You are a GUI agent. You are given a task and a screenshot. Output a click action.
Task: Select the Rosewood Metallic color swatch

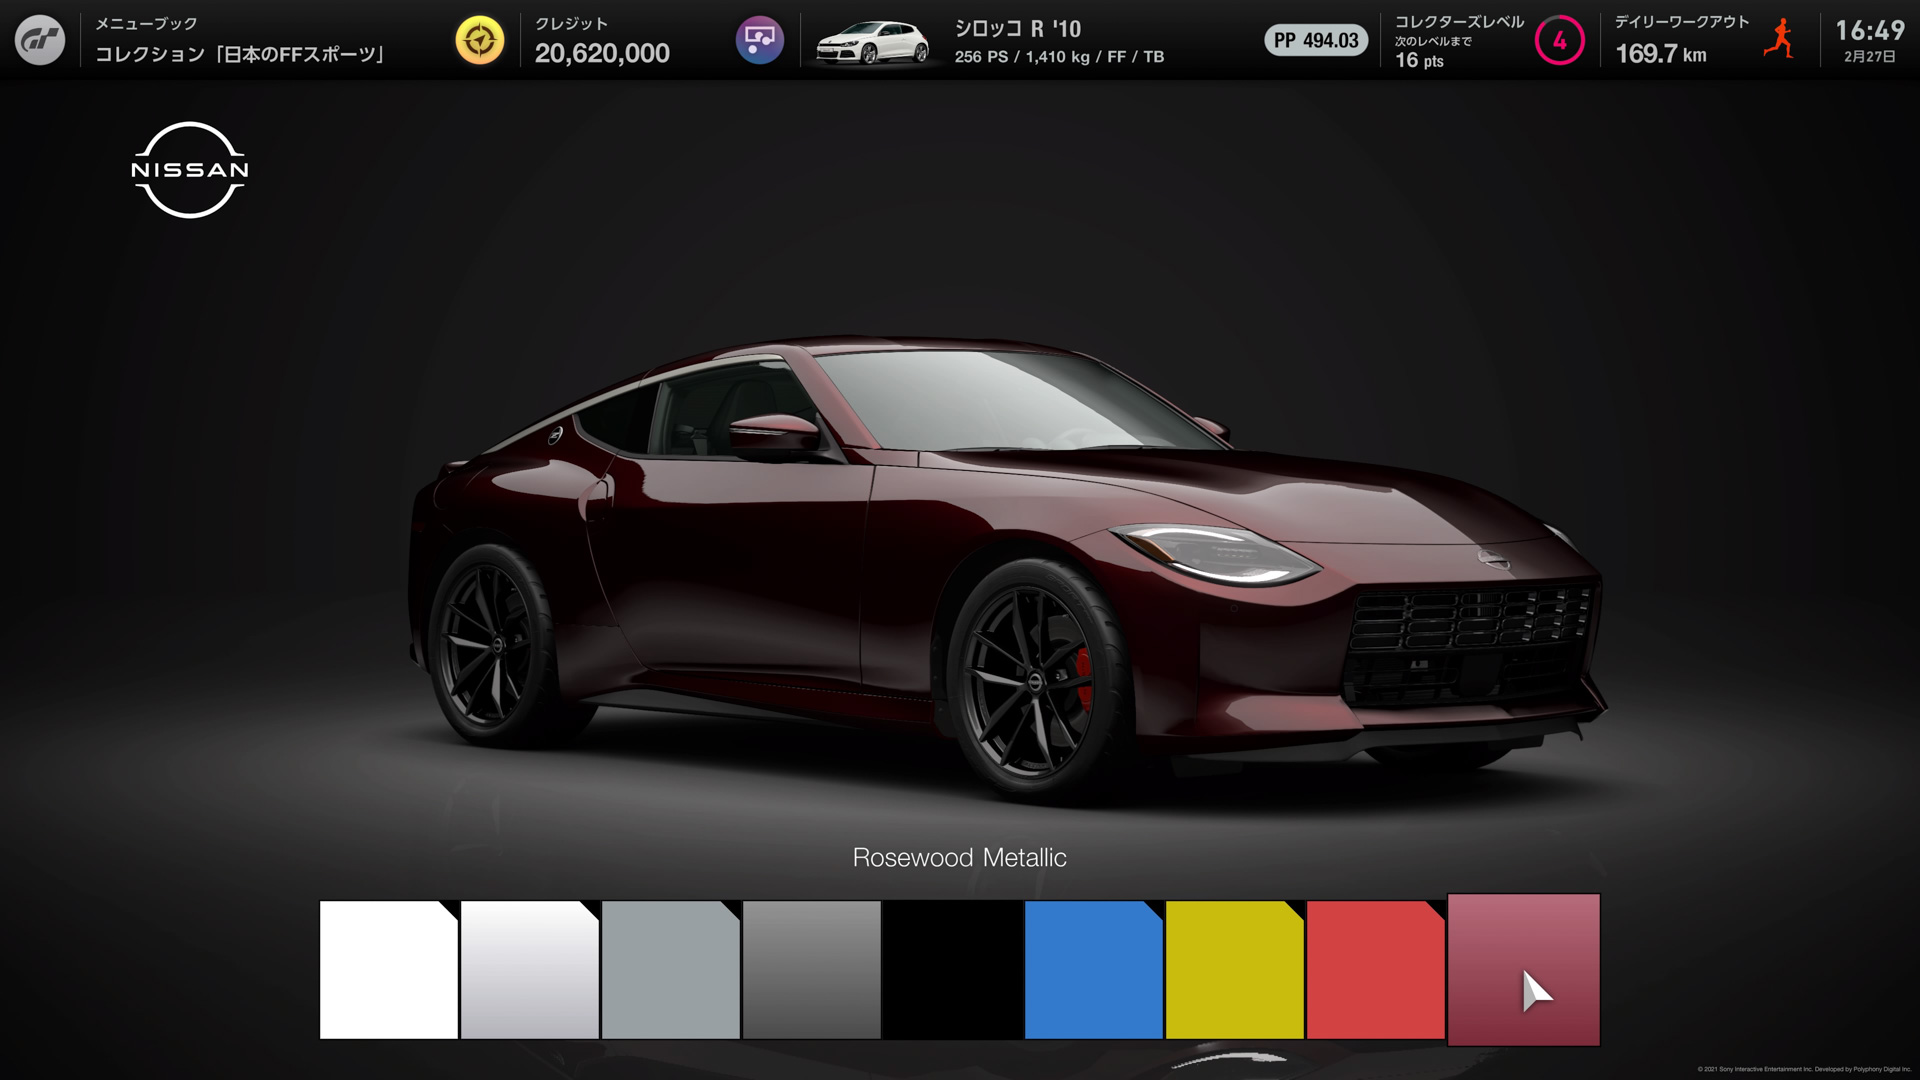[x=1522, y=968]
